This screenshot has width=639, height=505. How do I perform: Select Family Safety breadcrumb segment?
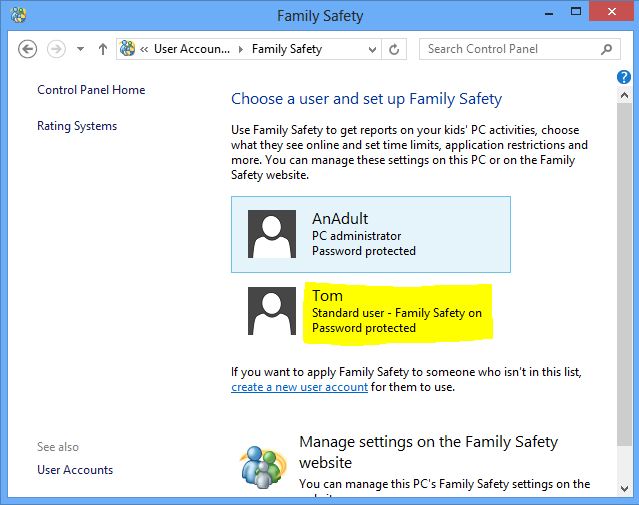(287, 49)
